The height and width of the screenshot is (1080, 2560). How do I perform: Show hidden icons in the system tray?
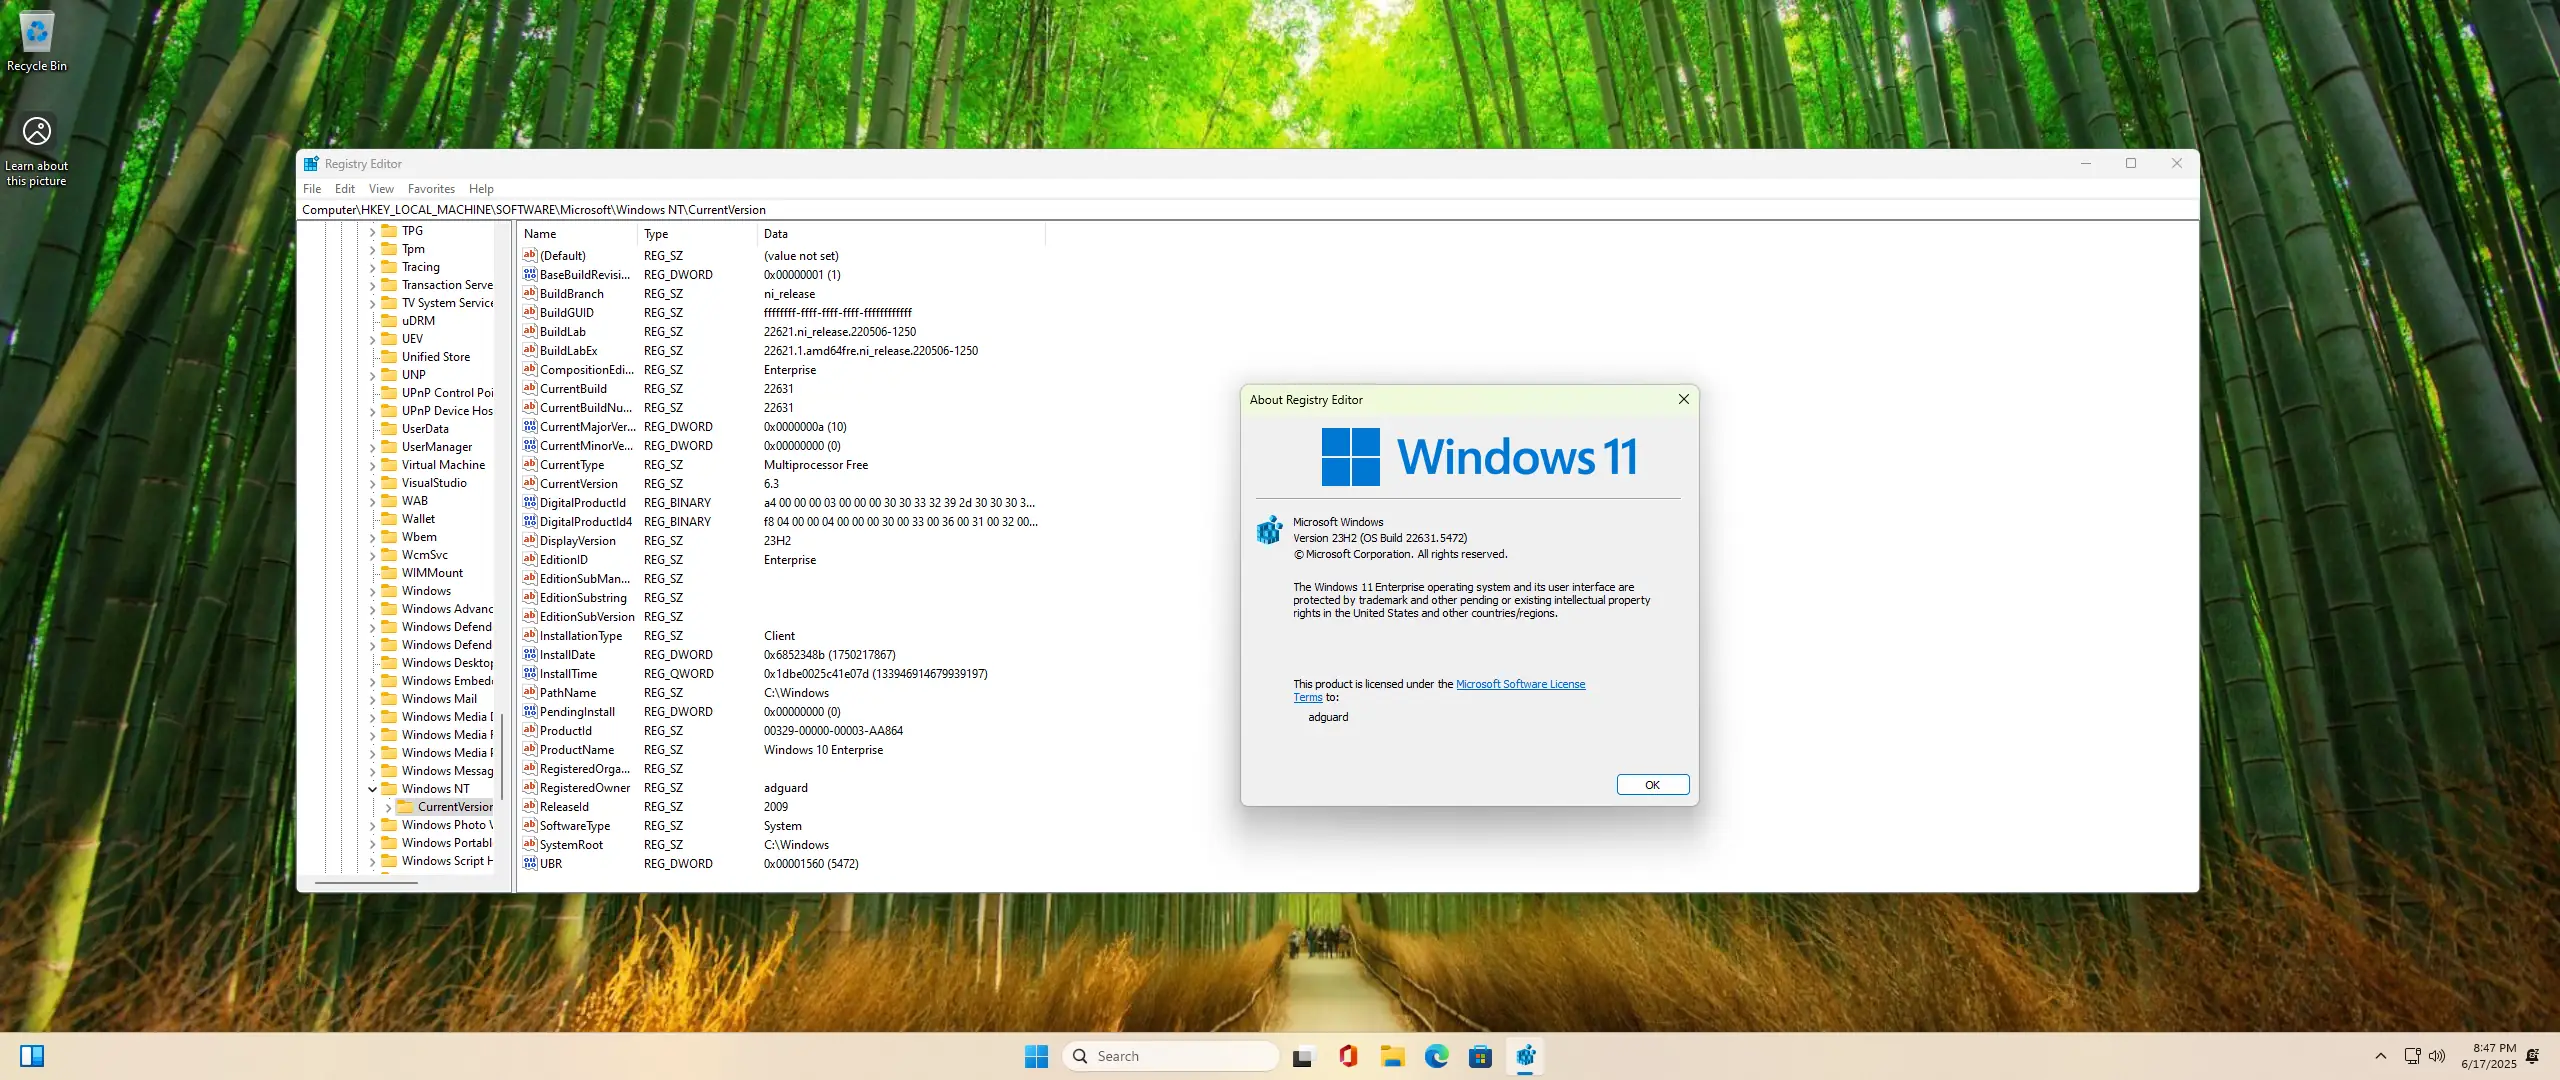[2381, 1056]
